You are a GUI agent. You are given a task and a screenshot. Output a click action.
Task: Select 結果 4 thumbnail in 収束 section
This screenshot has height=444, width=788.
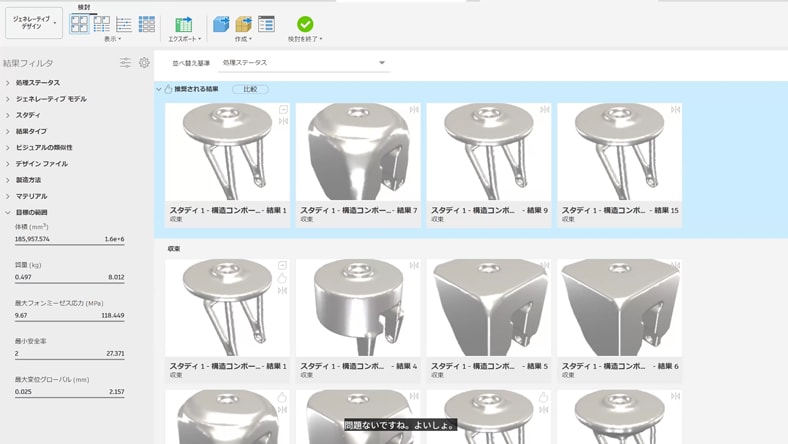[x=358, y=308]
